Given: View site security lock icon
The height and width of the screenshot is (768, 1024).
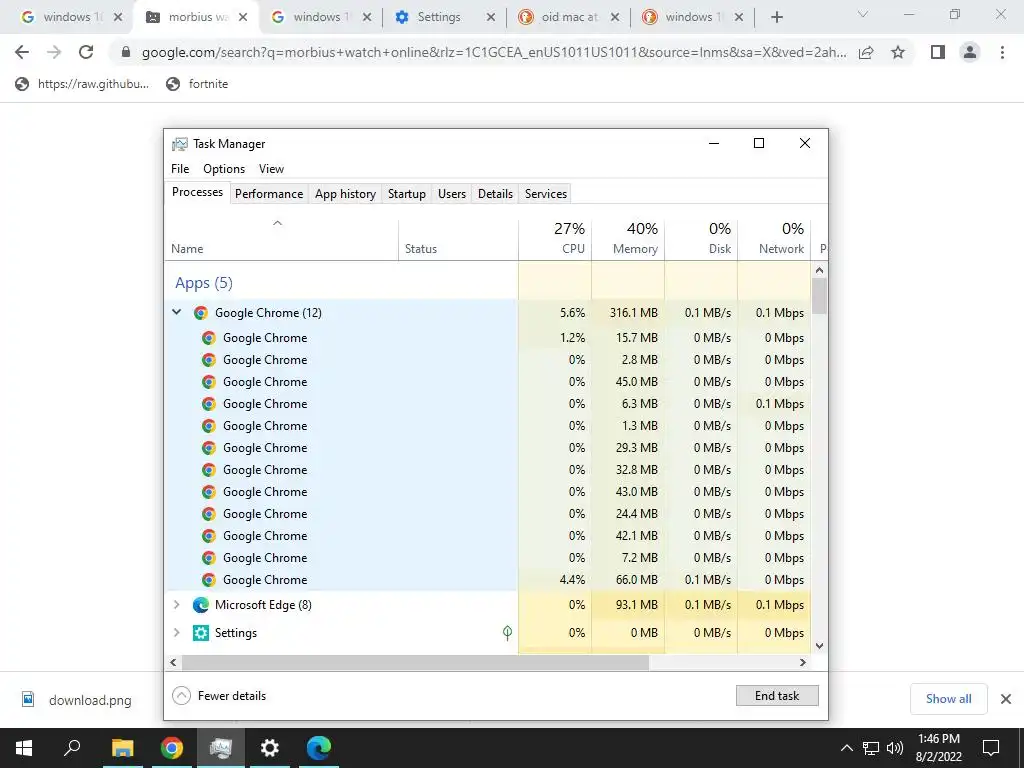Looking at the screenshot, I should tap(126, 53).
